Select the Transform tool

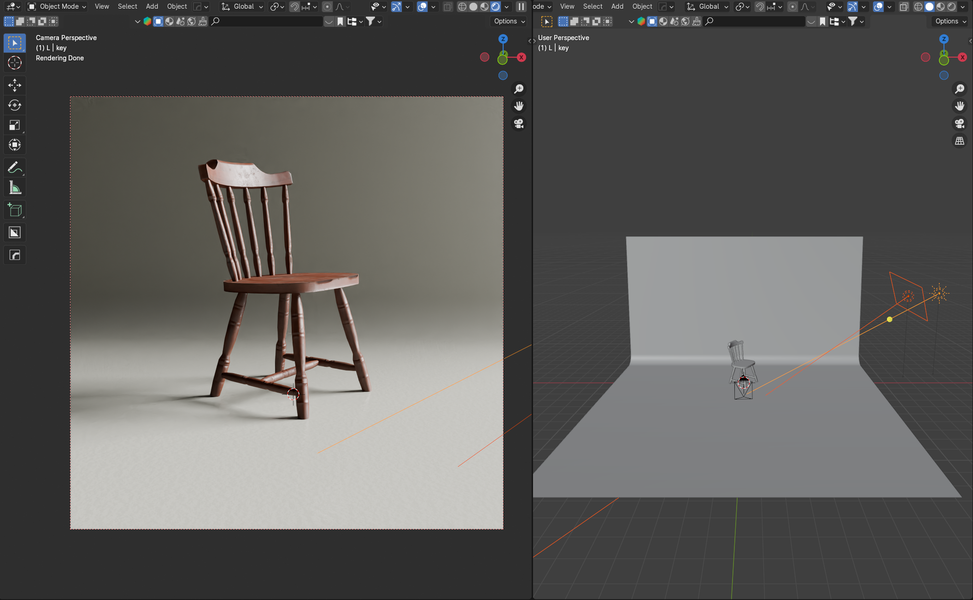14,145
